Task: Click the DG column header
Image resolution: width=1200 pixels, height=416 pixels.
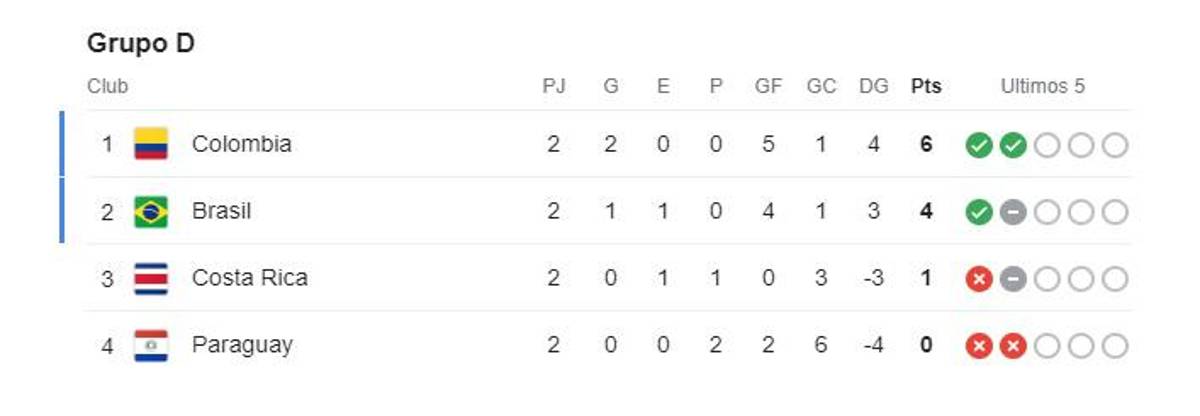Action: tap(873, 87)
